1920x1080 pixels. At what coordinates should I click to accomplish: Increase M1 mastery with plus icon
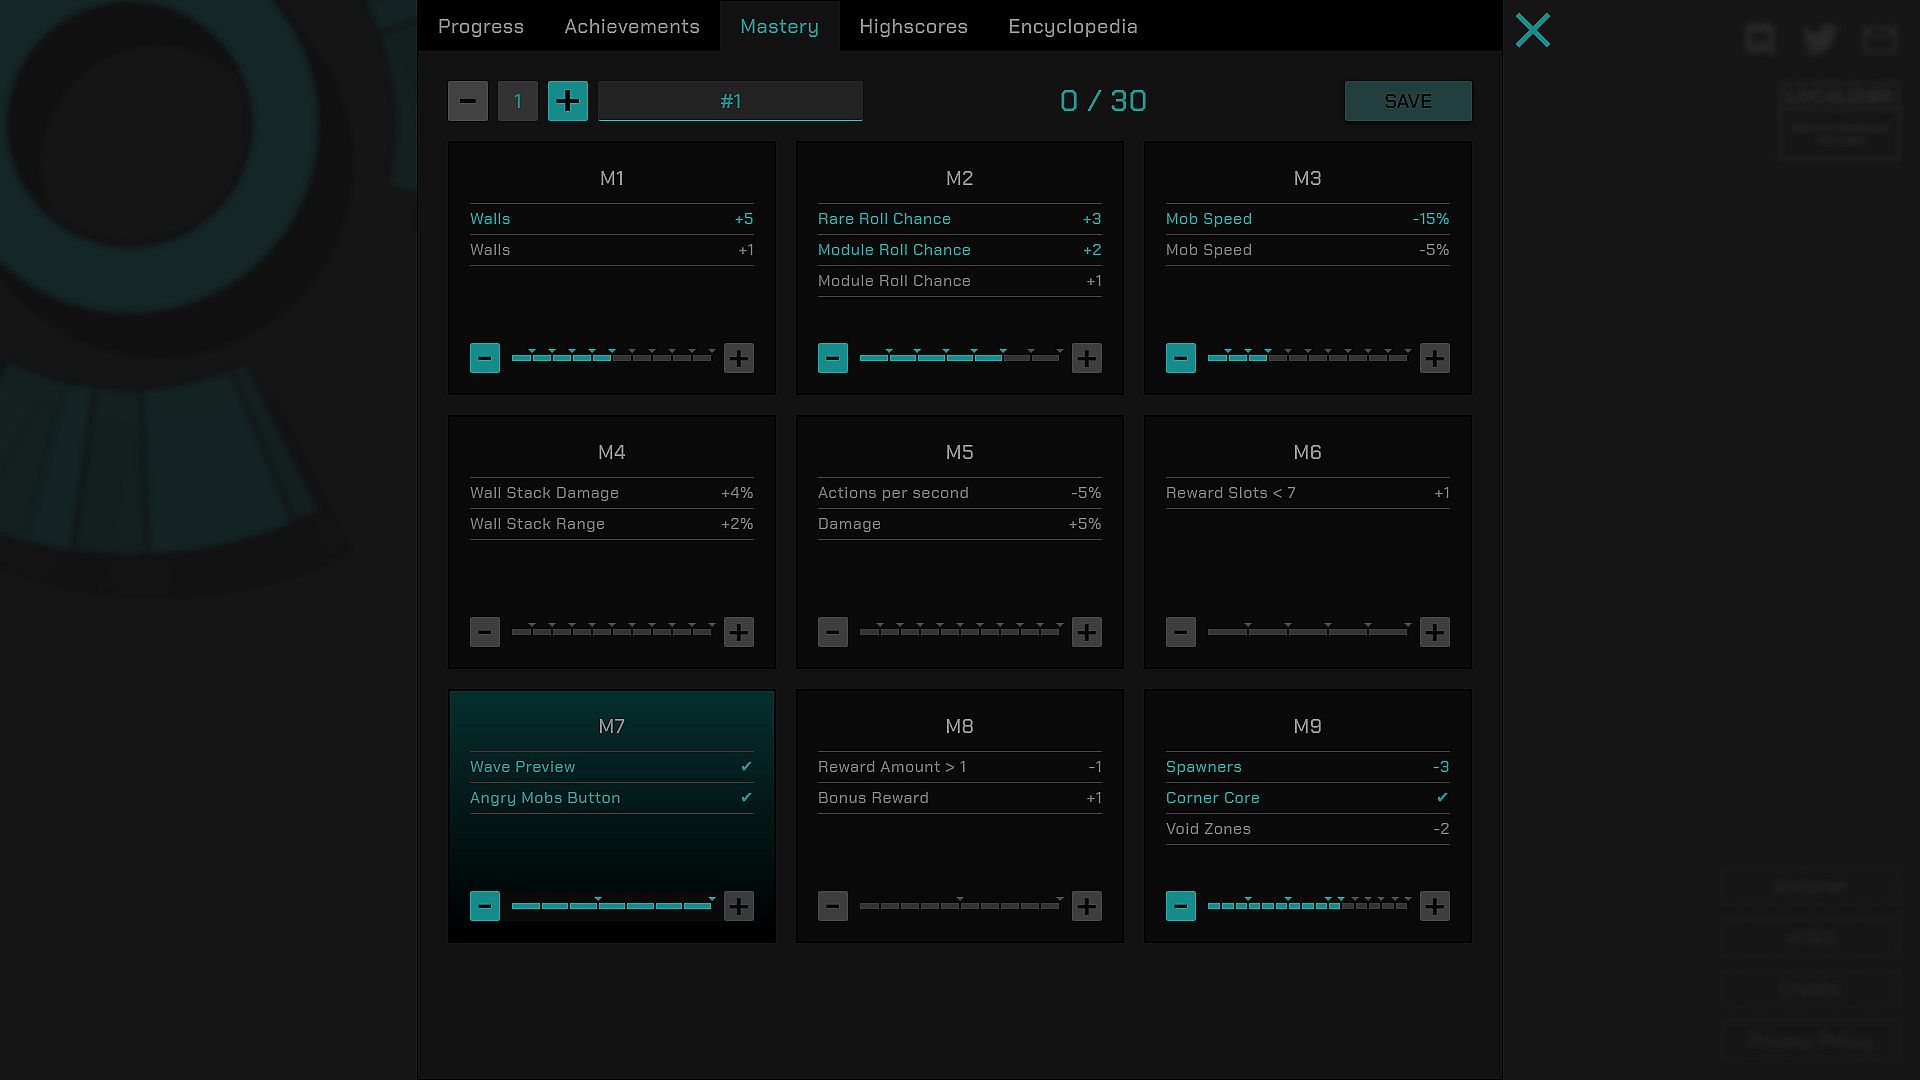click(738, 358)
